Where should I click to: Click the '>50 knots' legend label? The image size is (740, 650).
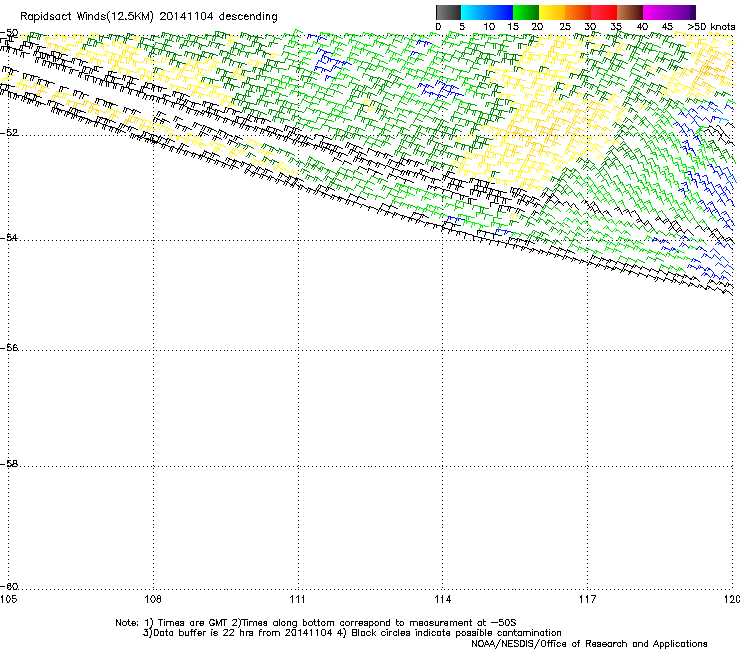[711, 27]
